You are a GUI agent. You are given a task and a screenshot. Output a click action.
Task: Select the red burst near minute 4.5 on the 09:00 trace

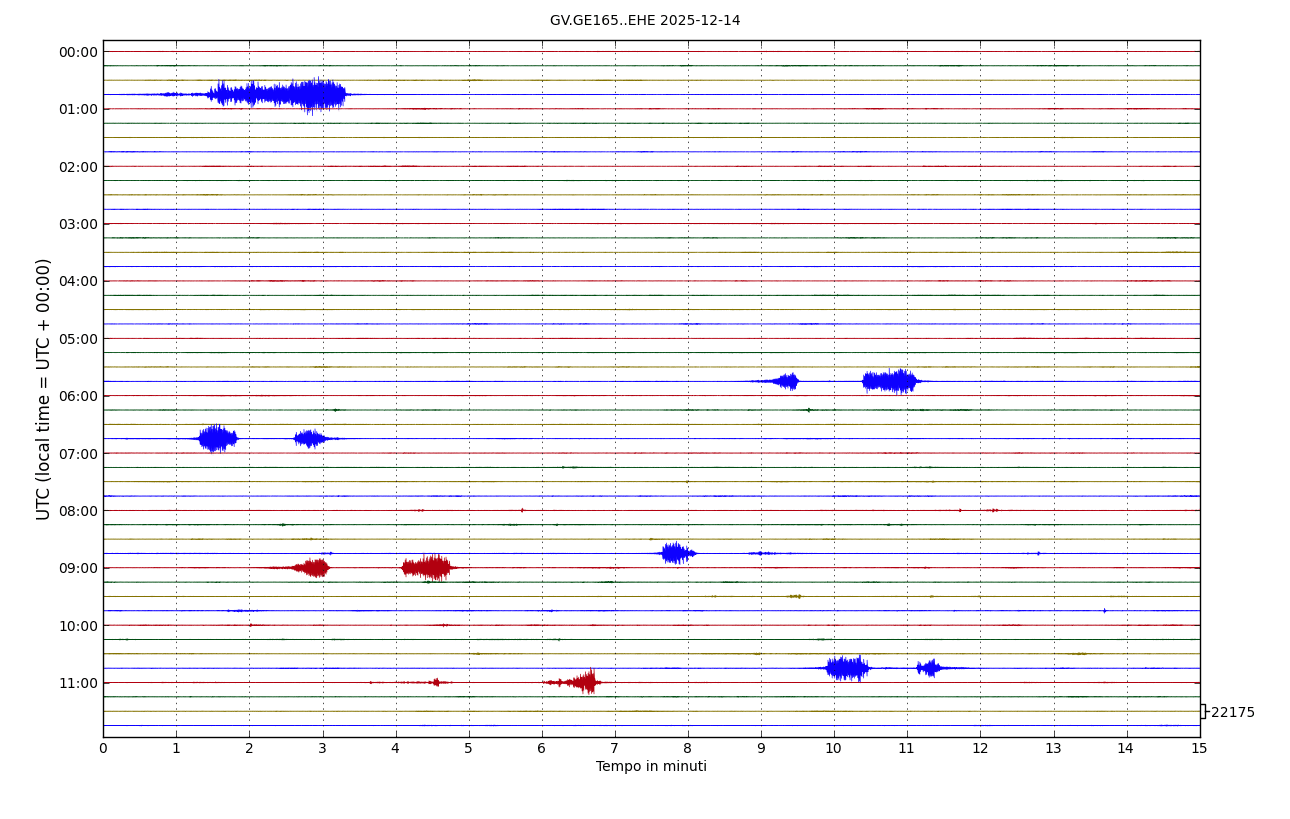coord(428,567)
